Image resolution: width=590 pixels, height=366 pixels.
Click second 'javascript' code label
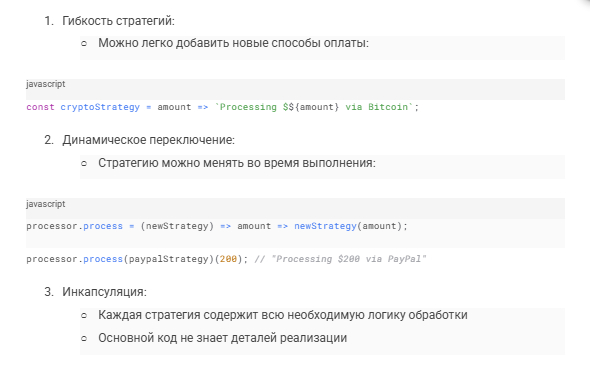tap(46, 204)
